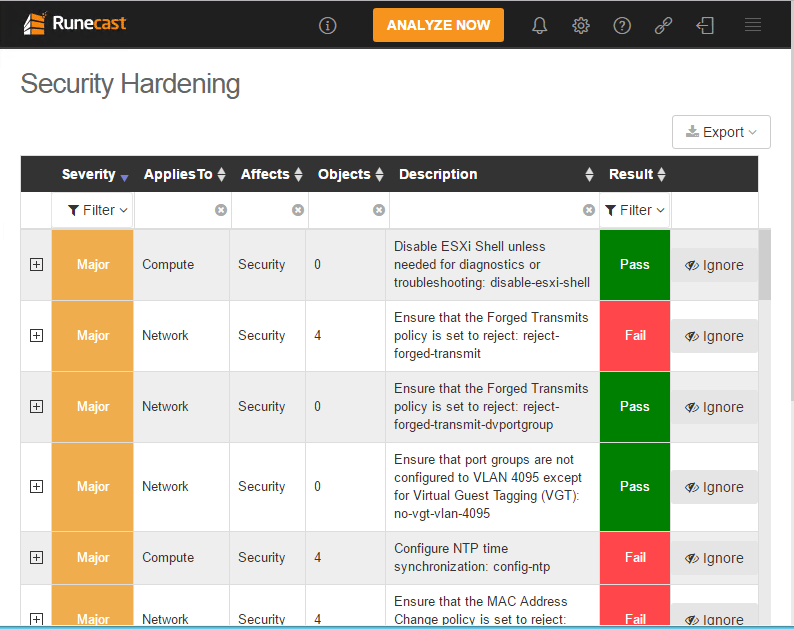
Task: Ignore the disable-esxi-shell rule
Action: pos(714,265)
